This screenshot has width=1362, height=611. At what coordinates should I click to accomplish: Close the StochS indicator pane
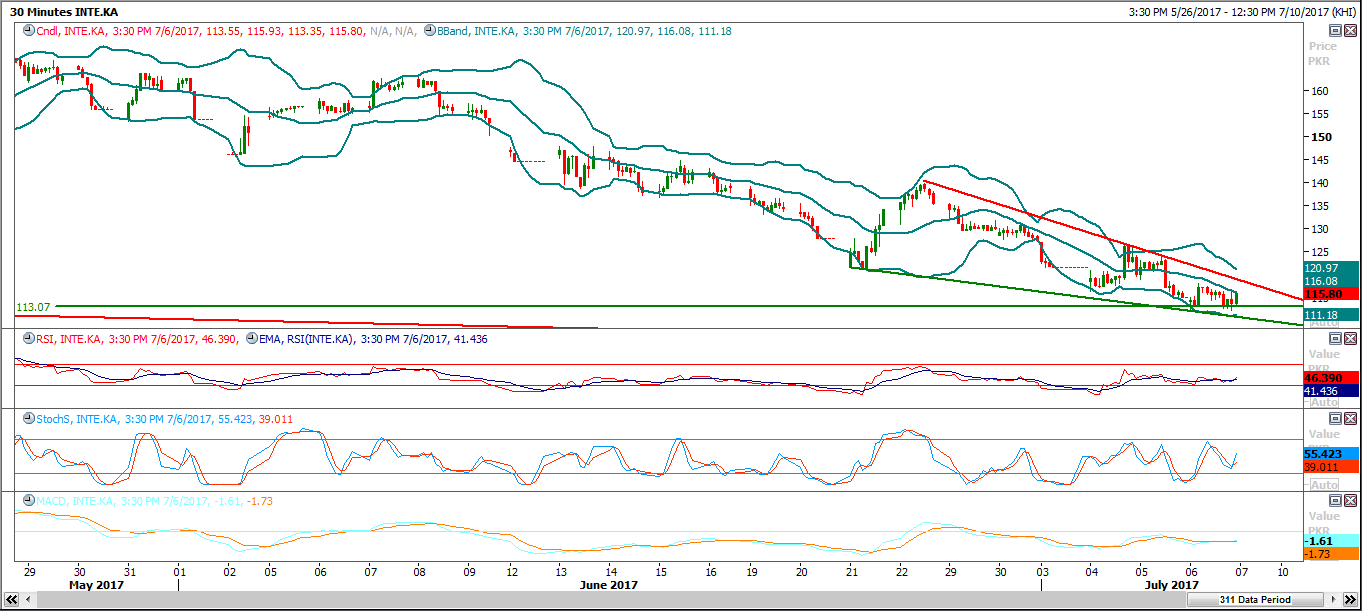[x=1350, y=420]
